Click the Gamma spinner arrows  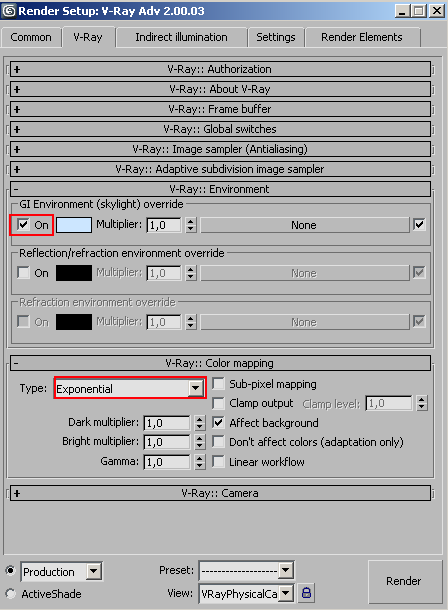200,462
